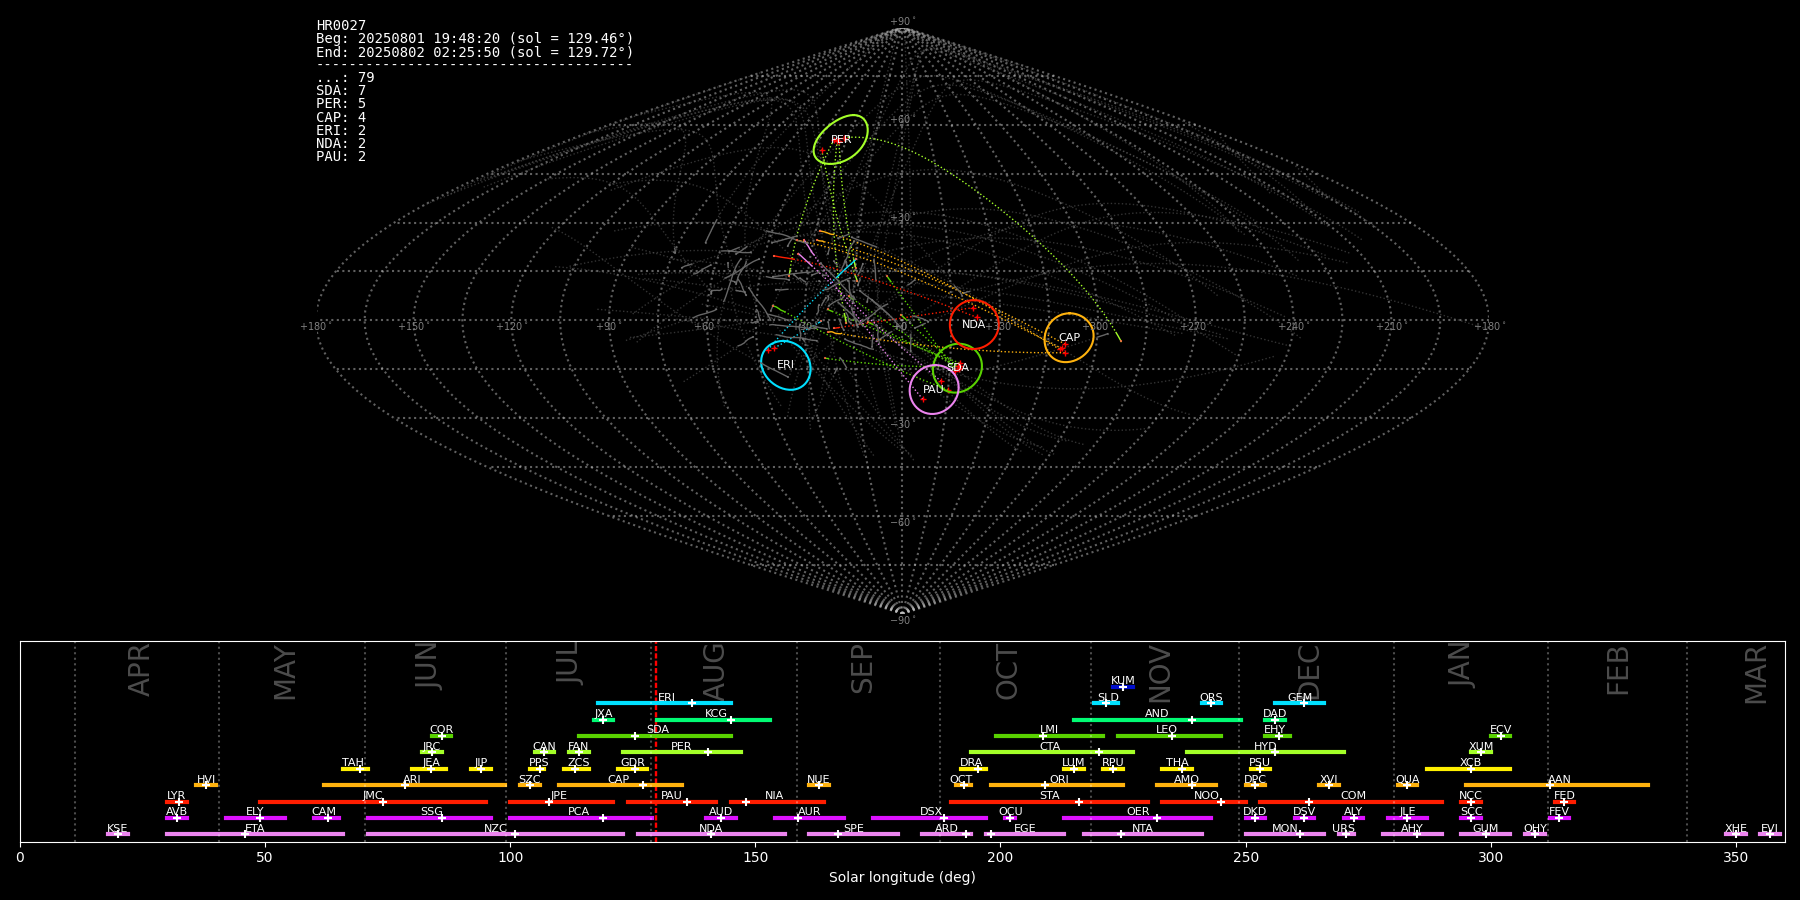The image size is (1800, 900).
Task: Click the ARI shower label in timeline
Action: (412, 780)
